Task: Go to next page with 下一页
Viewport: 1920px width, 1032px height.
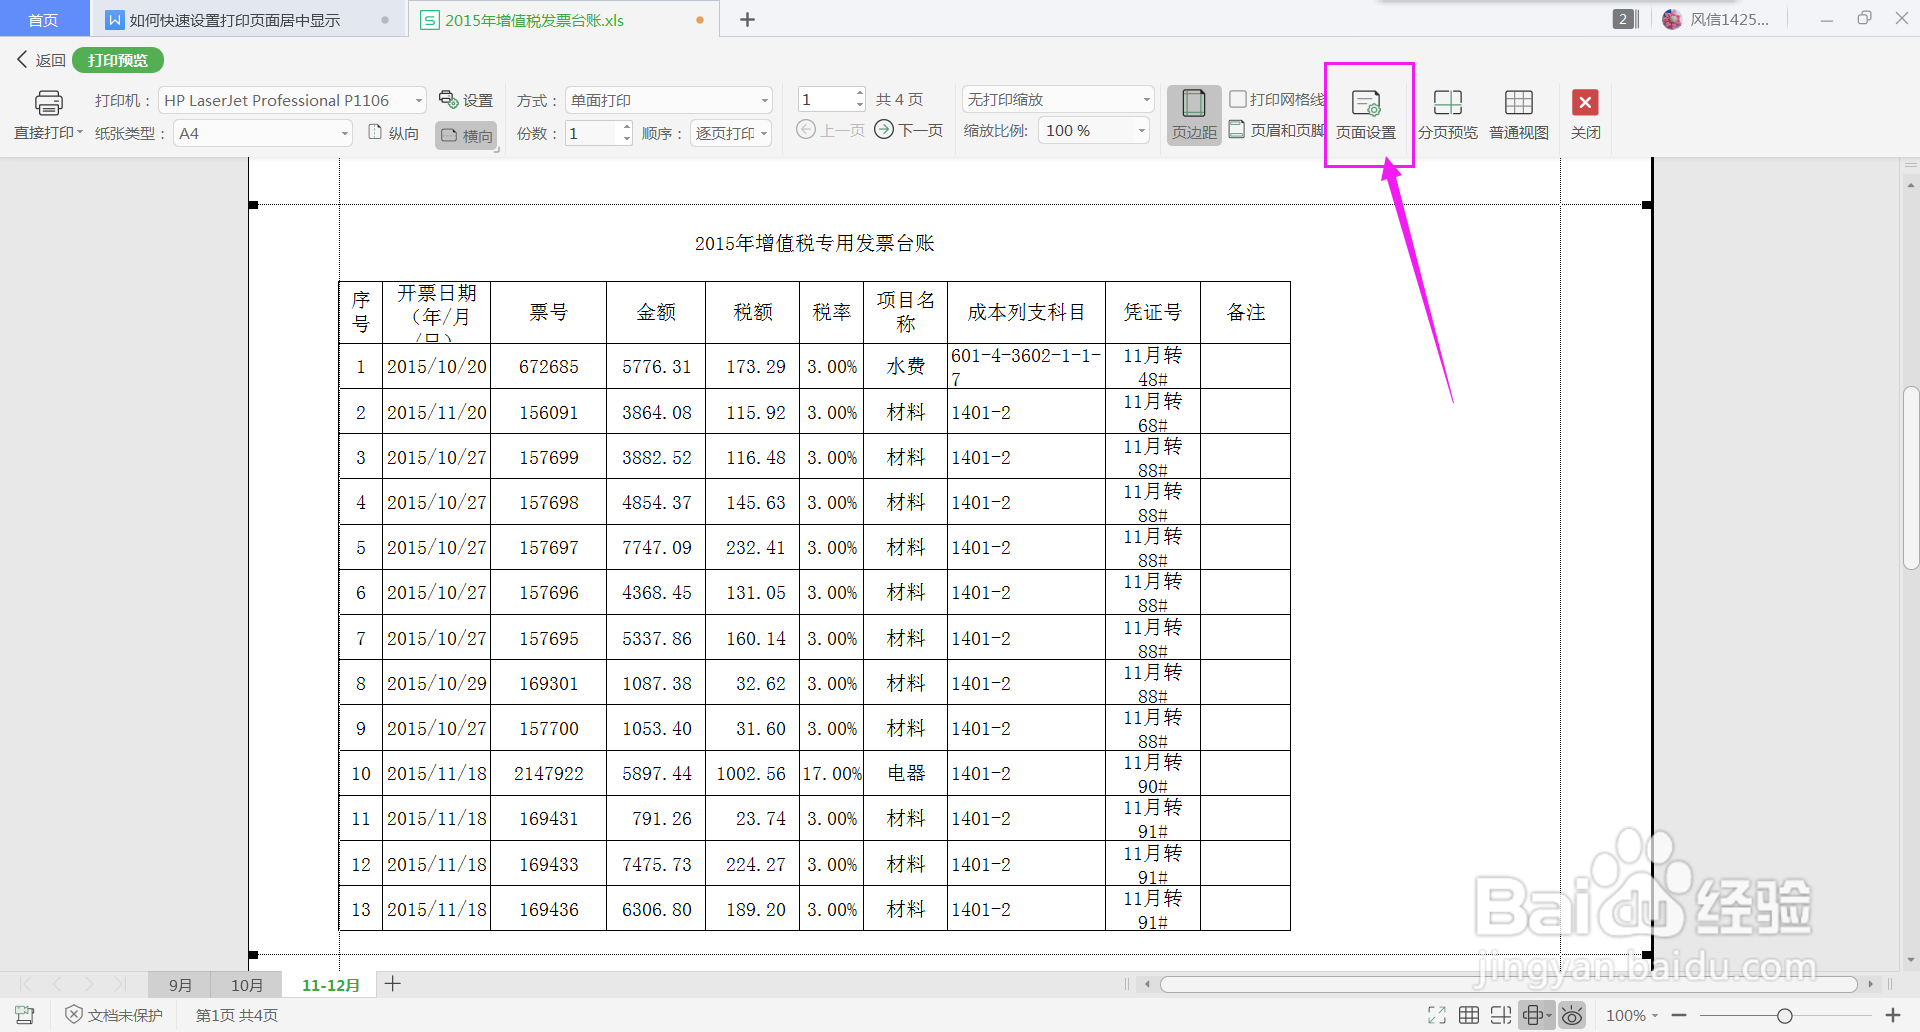Action: (908, 129)
